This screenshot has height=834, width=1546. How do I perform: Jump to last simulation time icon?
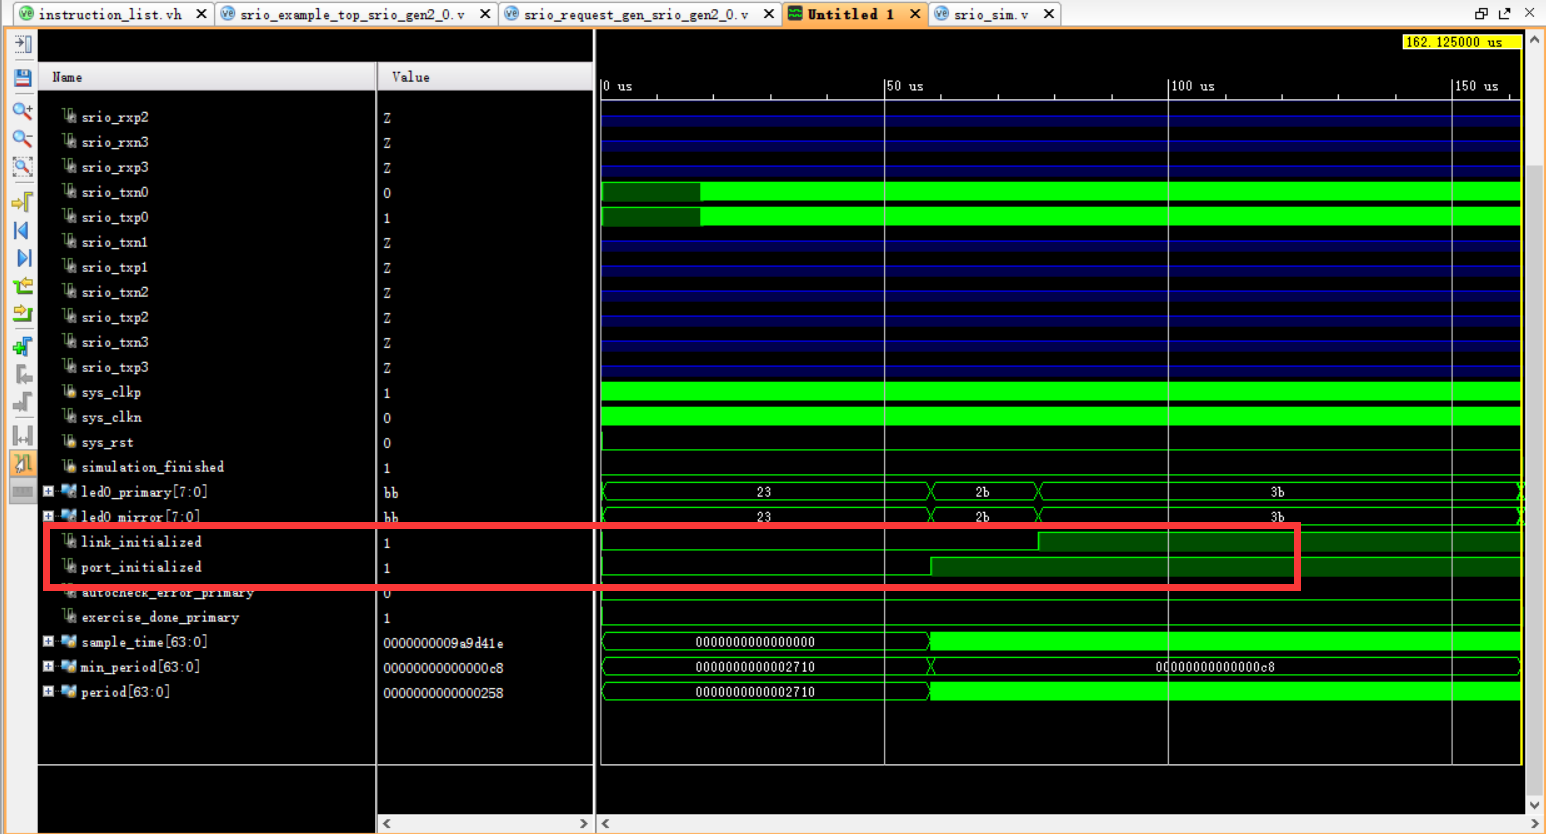point(22,258)
